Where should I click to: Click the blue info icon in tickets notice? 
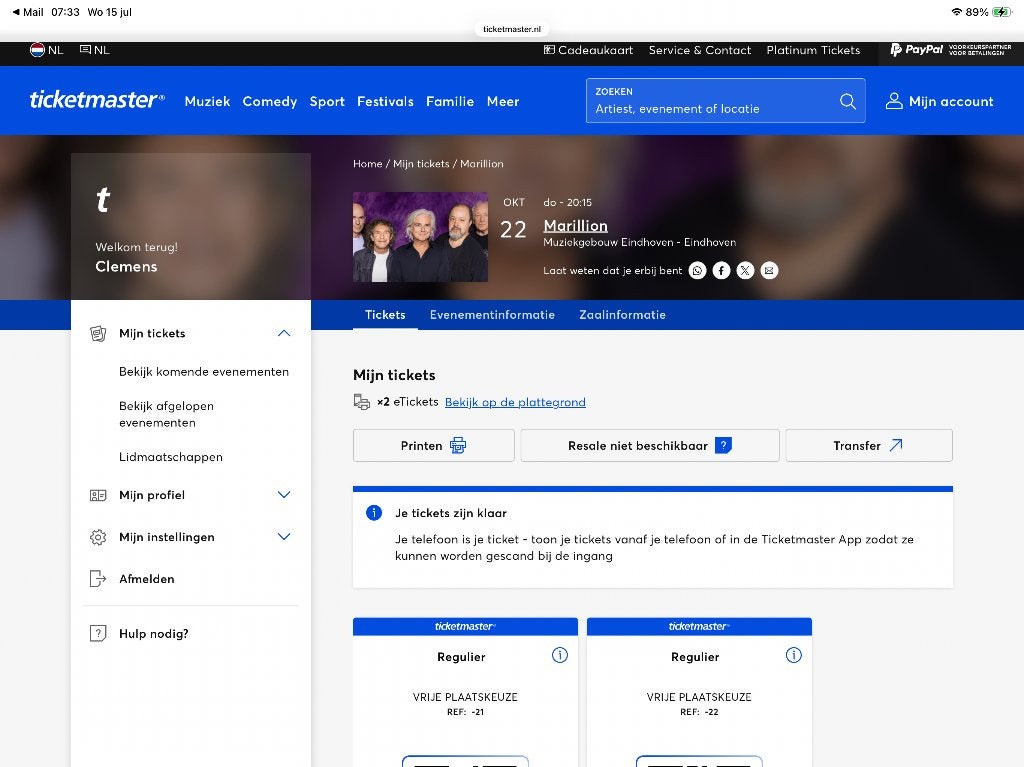click(x=374, y=513)
